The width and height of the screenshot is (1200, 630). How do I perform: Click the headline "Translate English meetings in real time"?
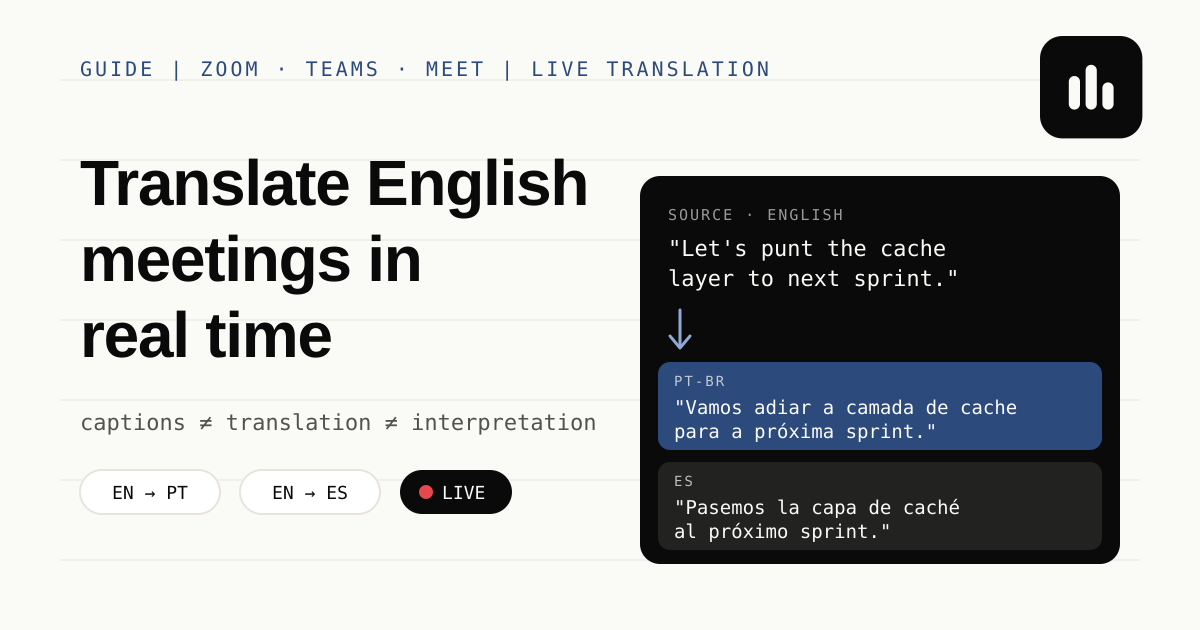[x=334, y=259]
